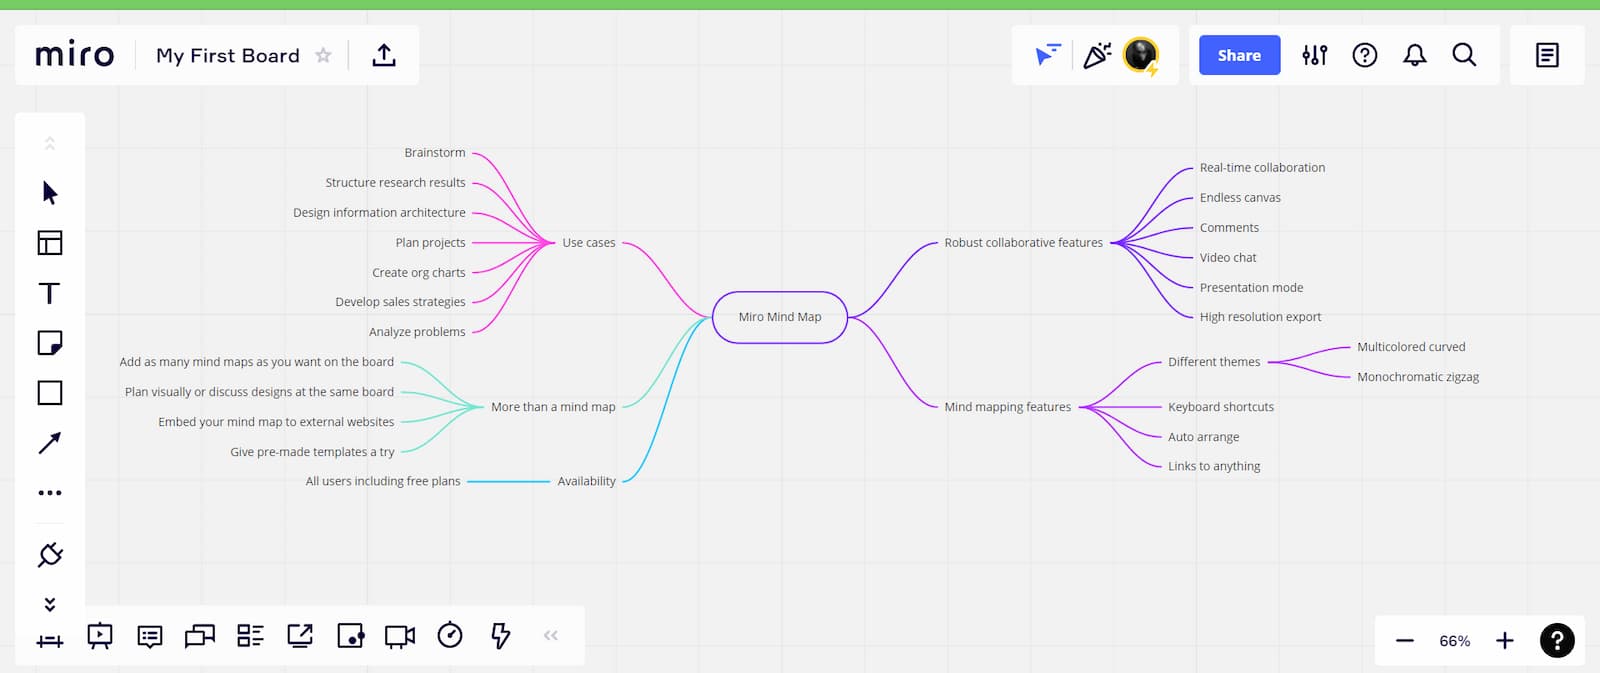This screenshot has height=673, width=1600.
Task: Select the Brainstorm node
Action: [x=435, y=153]
